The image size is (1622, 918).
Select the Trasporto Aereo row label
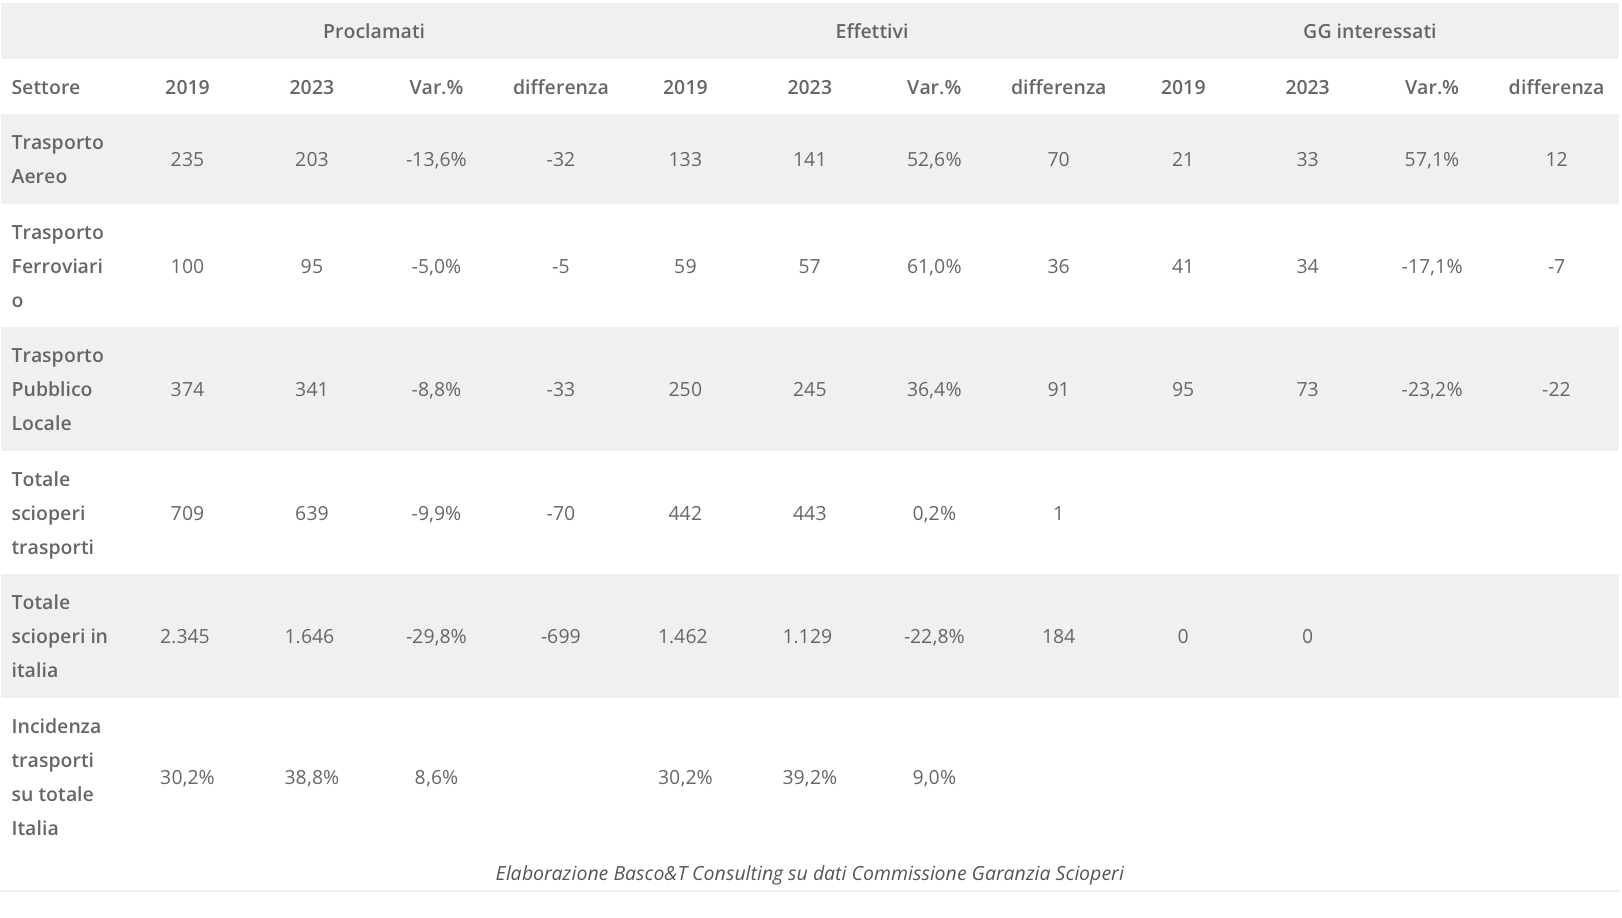click(57, 159)
